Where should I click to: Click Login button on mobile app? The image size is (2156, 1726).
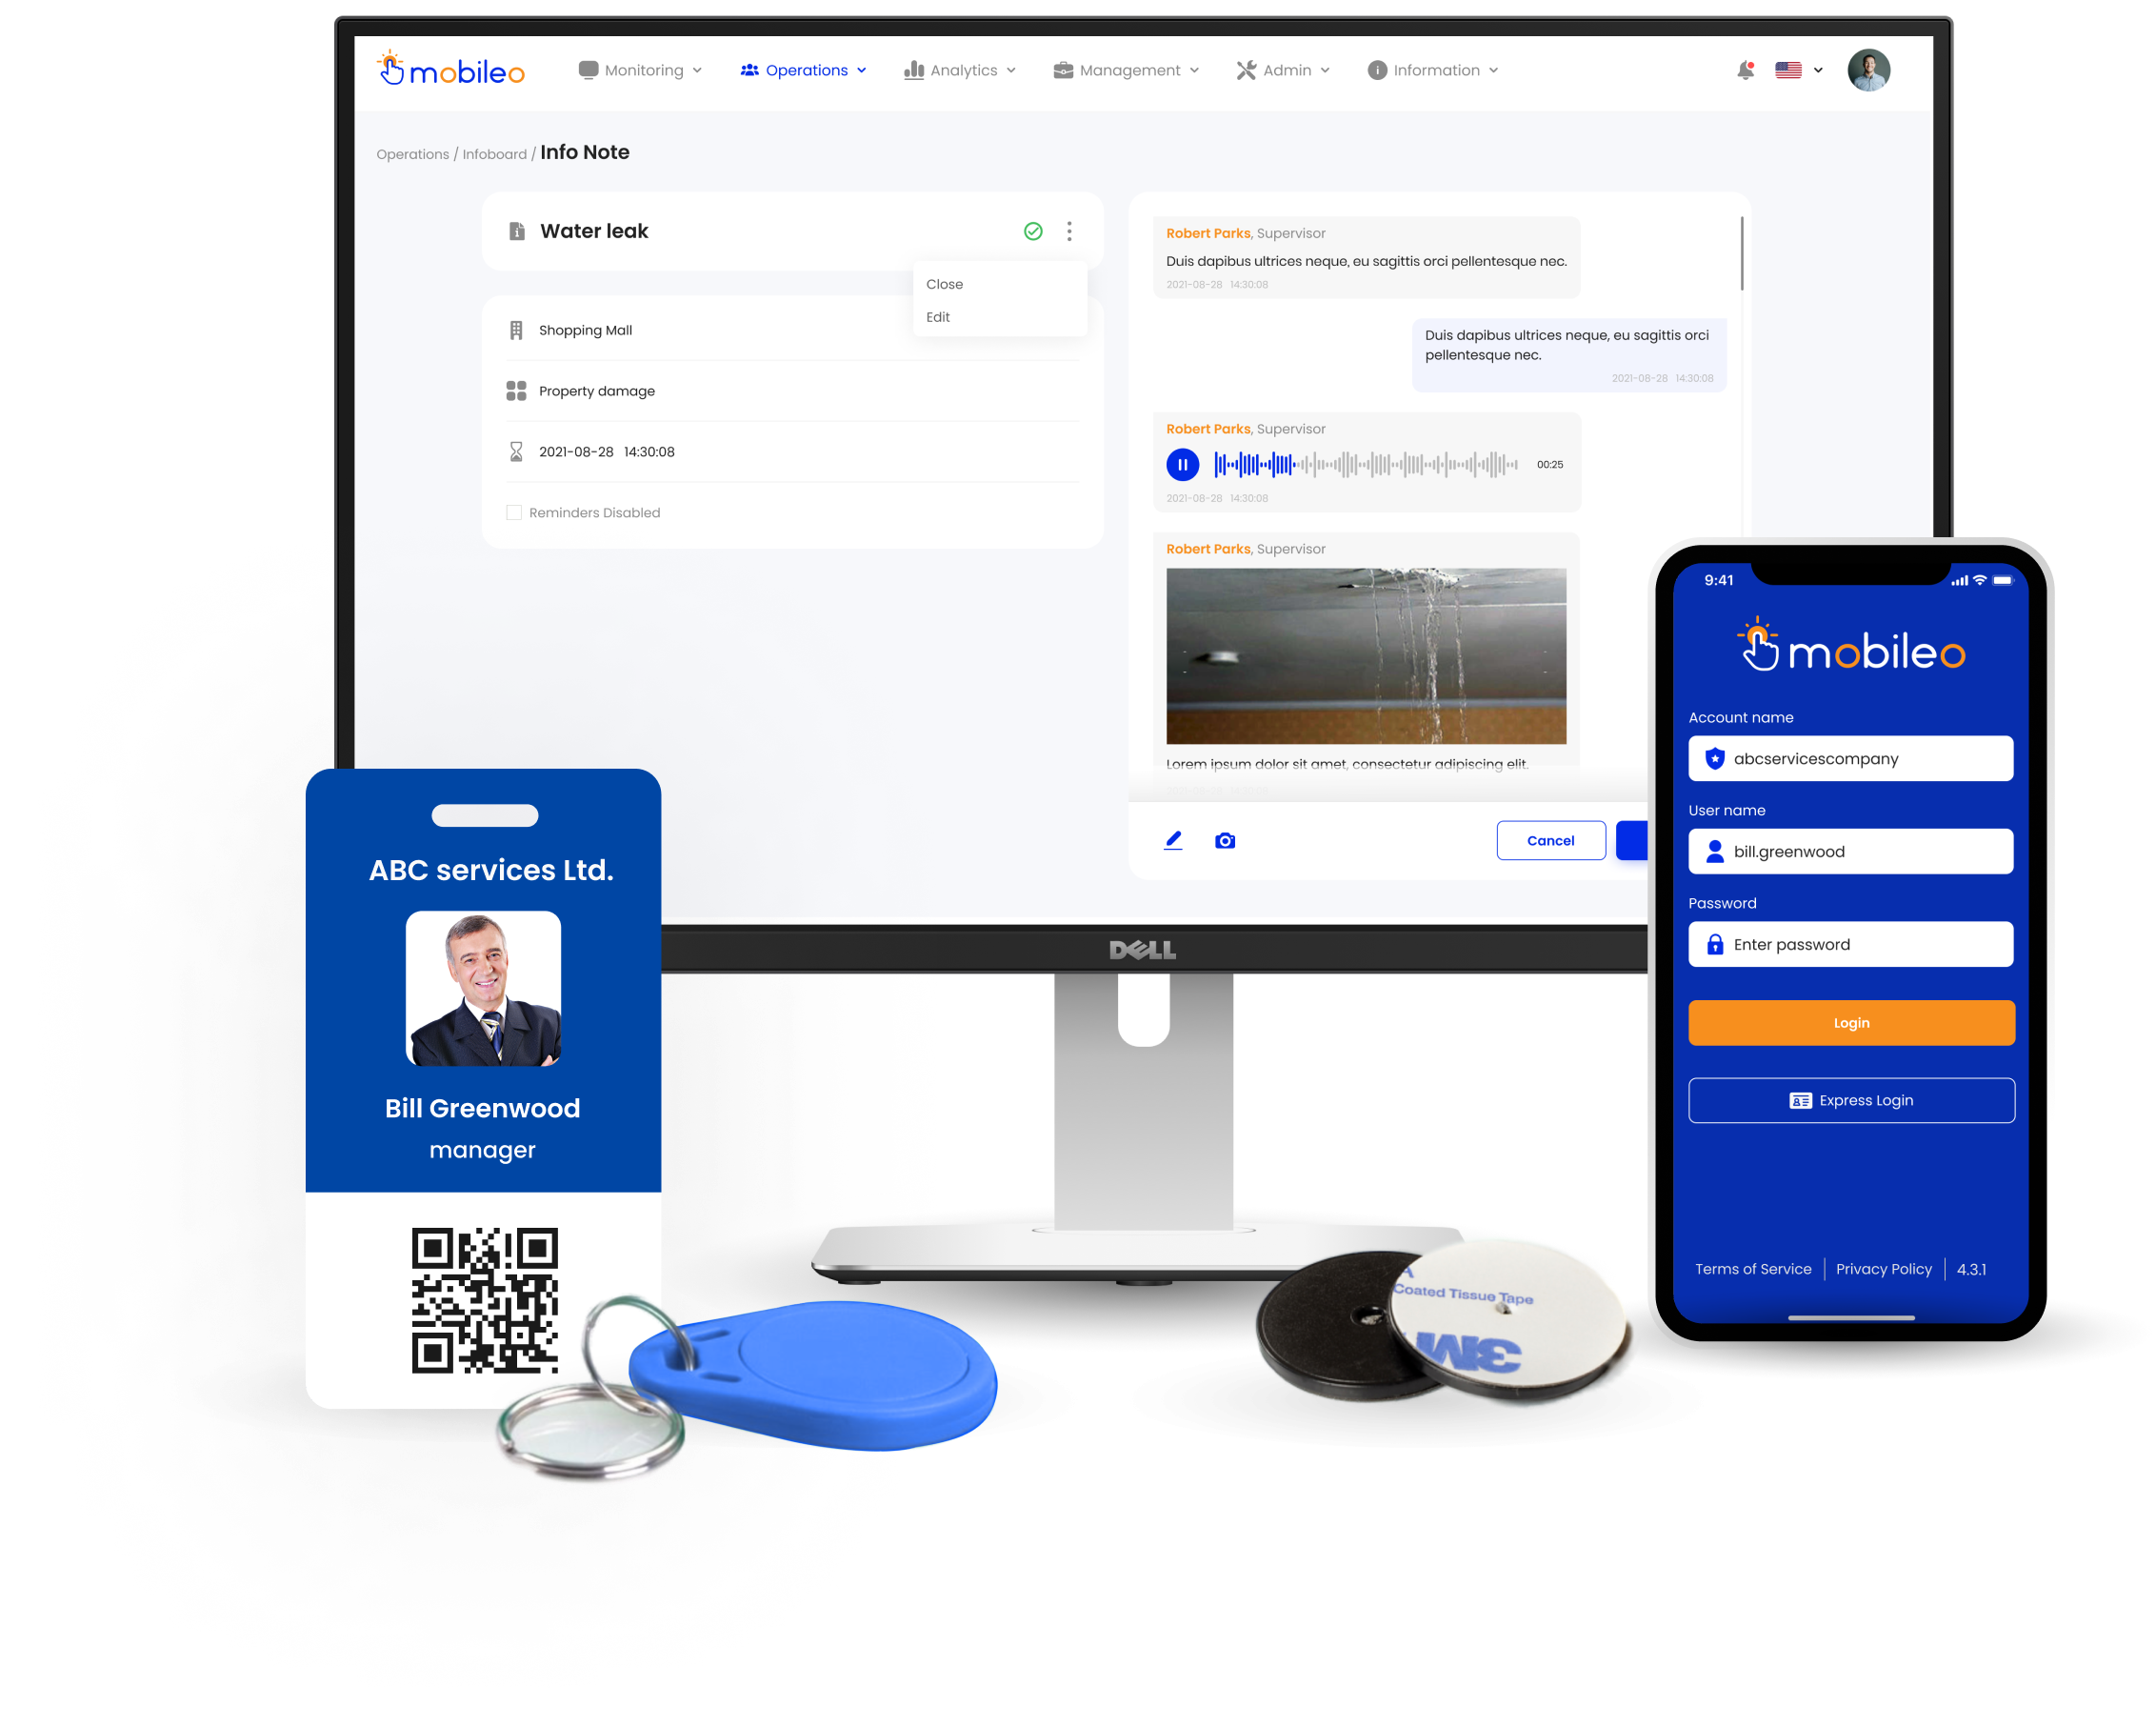tap(1853, 1021)
